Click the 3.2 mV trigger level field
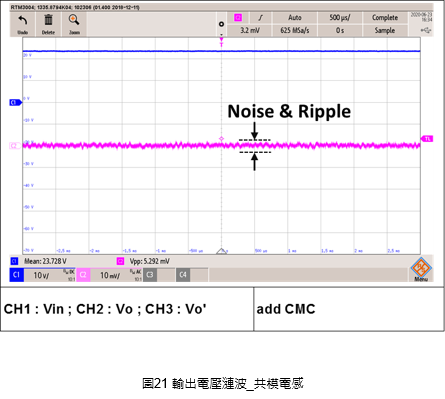Viewport: 445px width, 399px height. point(250,30)
